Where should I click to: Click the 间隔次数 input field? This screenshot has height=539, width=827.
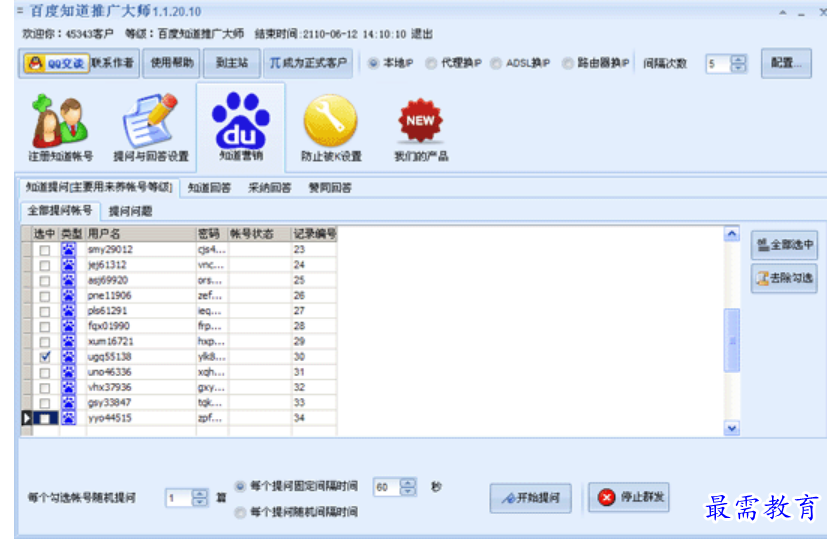(x=719, y=64)
